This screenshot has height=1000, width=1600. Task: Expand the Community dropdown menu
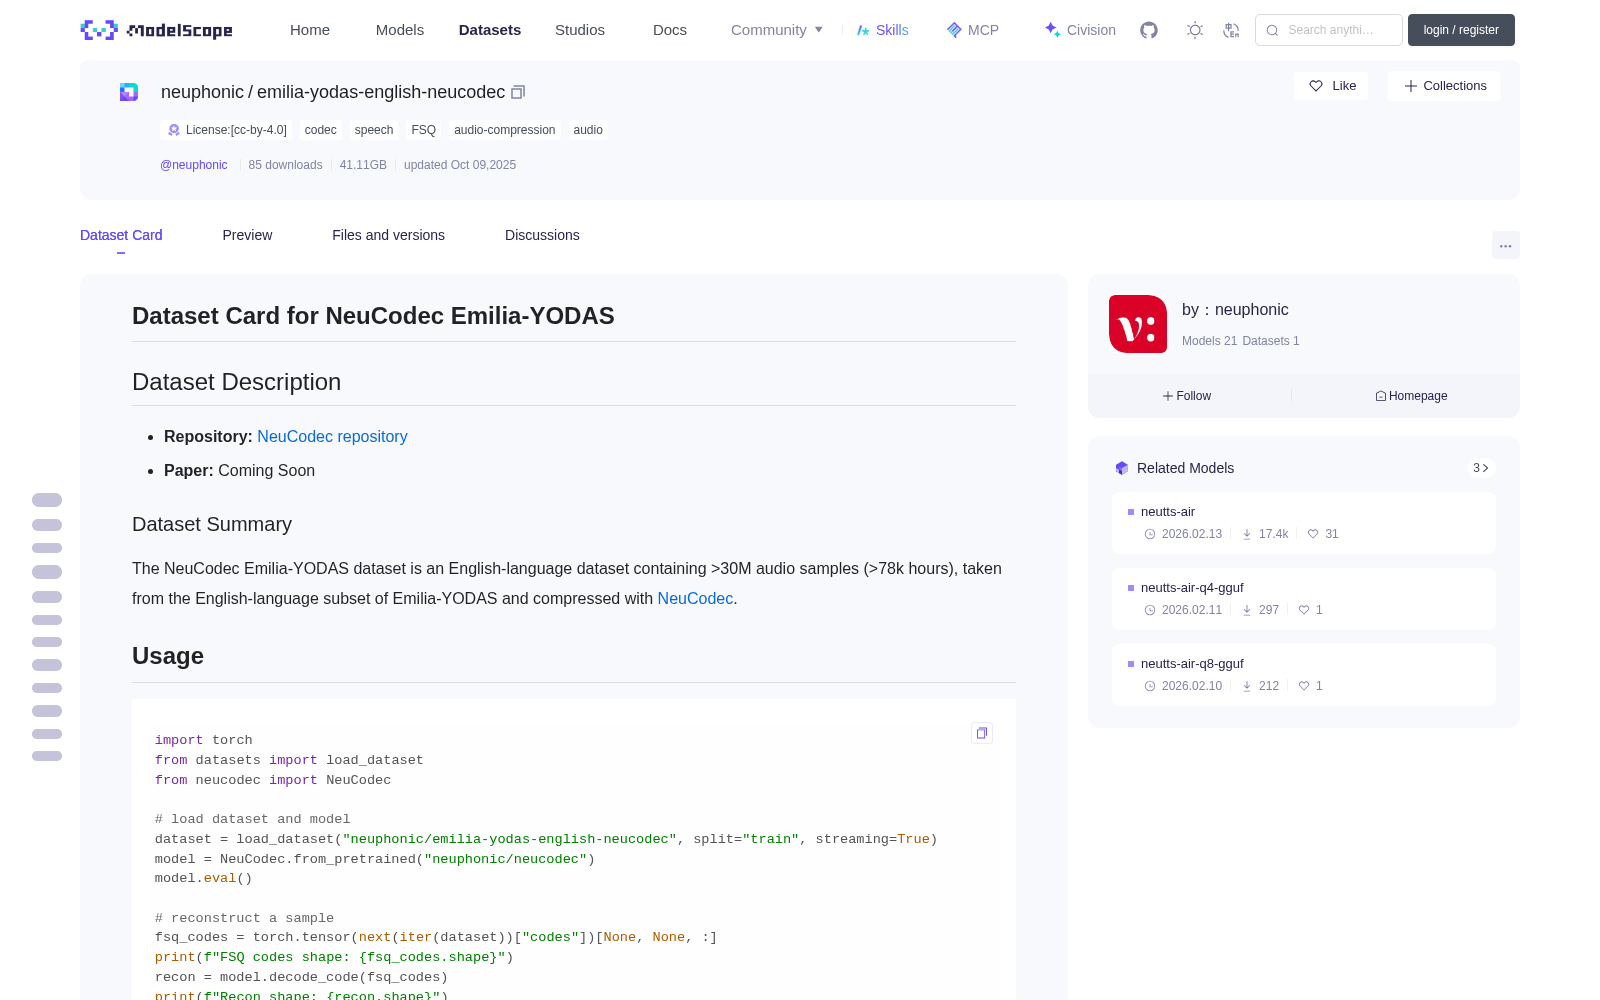(x=777, y=30)
